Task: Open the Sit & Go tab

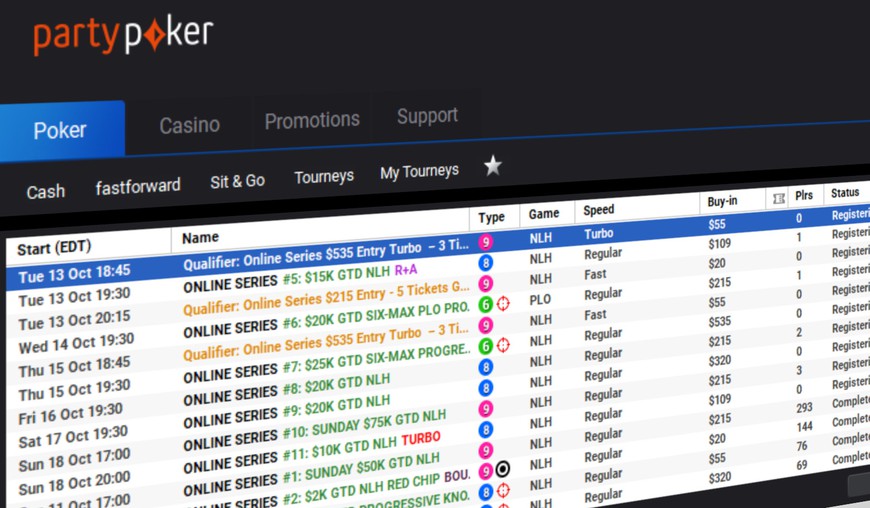Action: coord(237,181)
